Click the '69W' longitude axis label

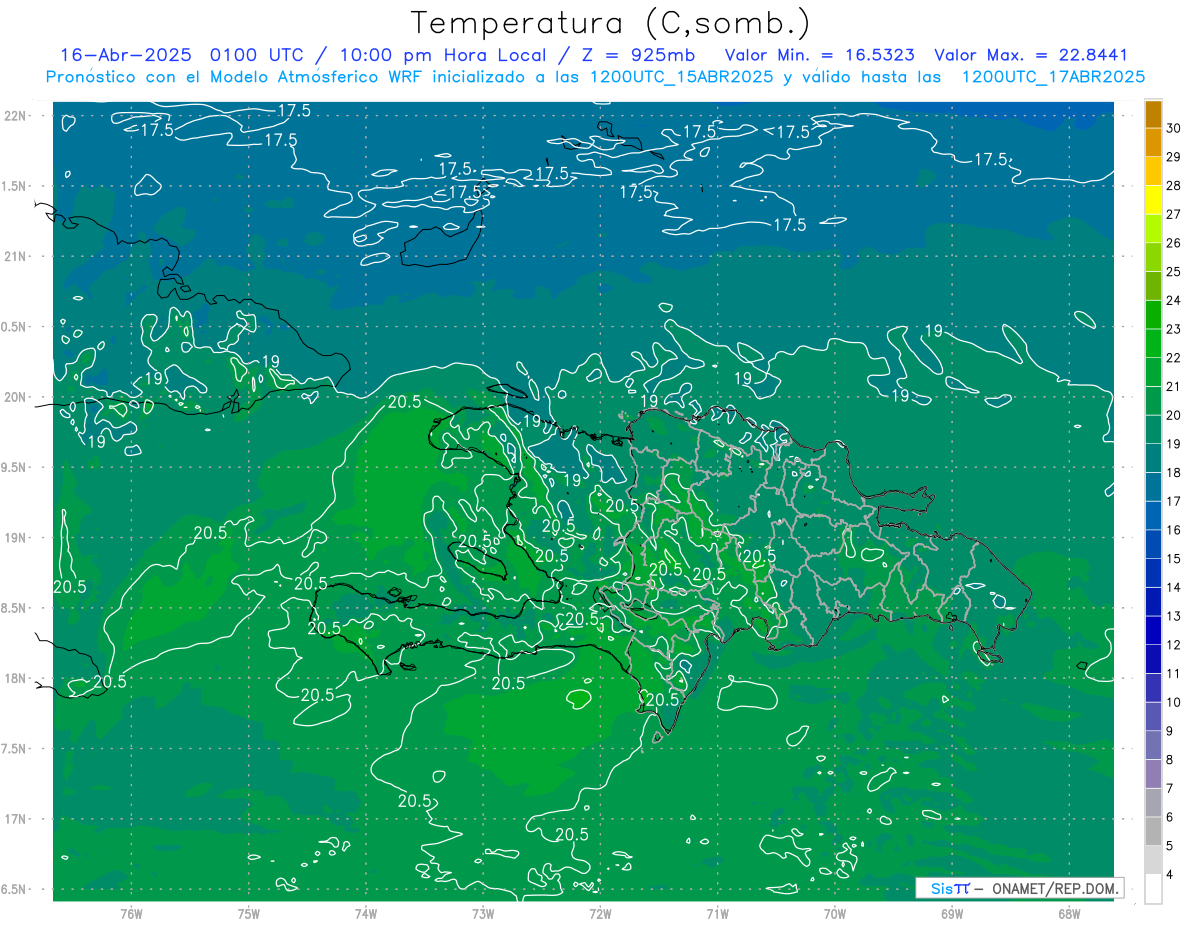pyautogui.click(x=952, y=914)
